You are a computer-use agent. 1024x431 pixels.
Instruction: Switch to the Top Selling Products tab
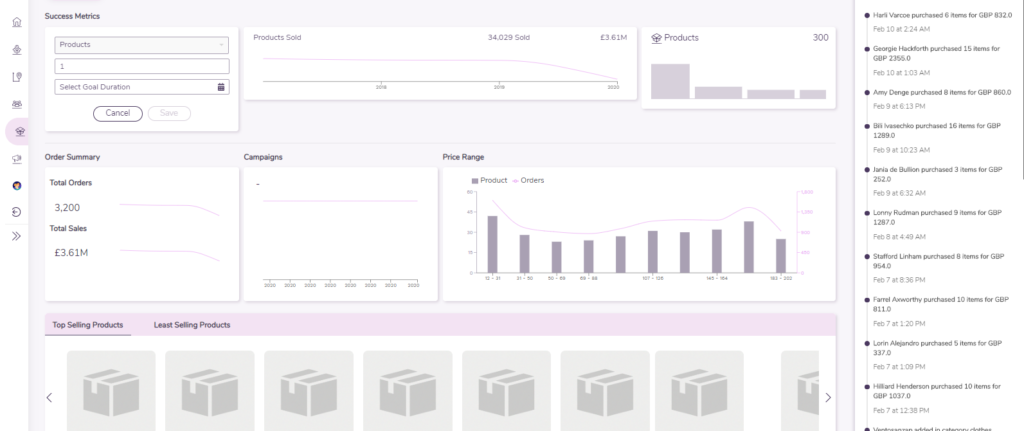[x=88, y=325]
